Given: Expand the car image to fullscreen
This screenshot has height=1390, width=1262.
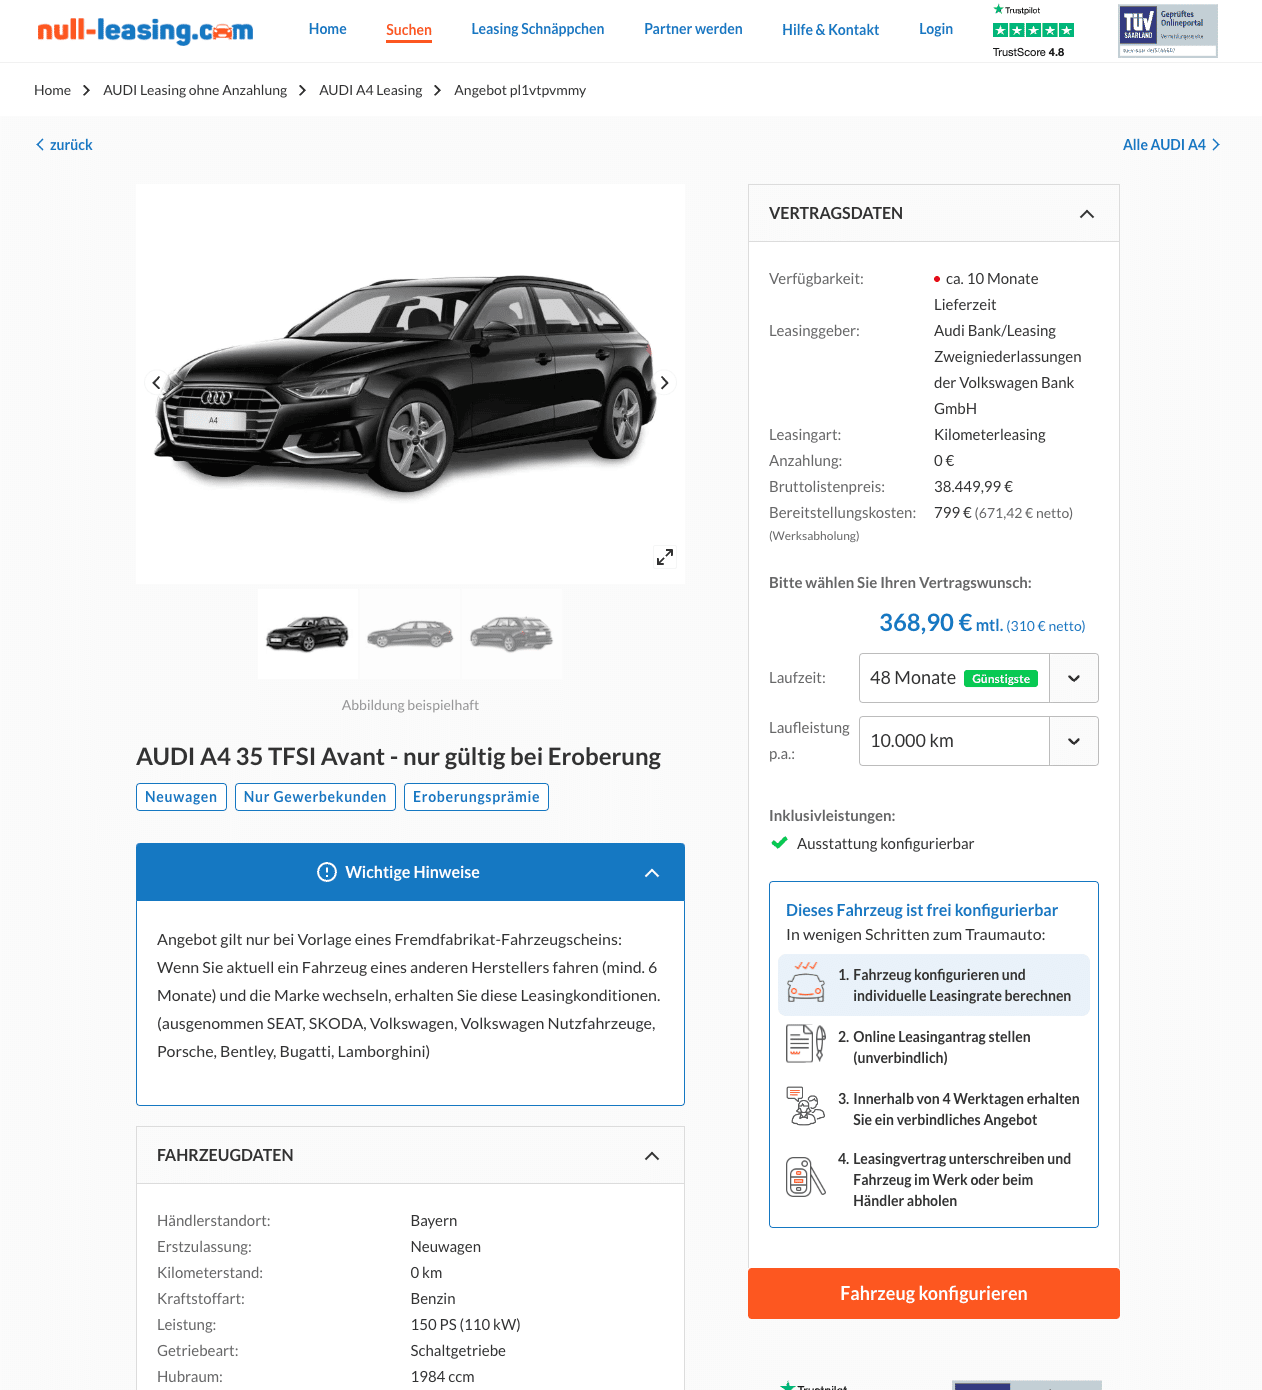Looking at the screenshot, I should click(665, 557).
